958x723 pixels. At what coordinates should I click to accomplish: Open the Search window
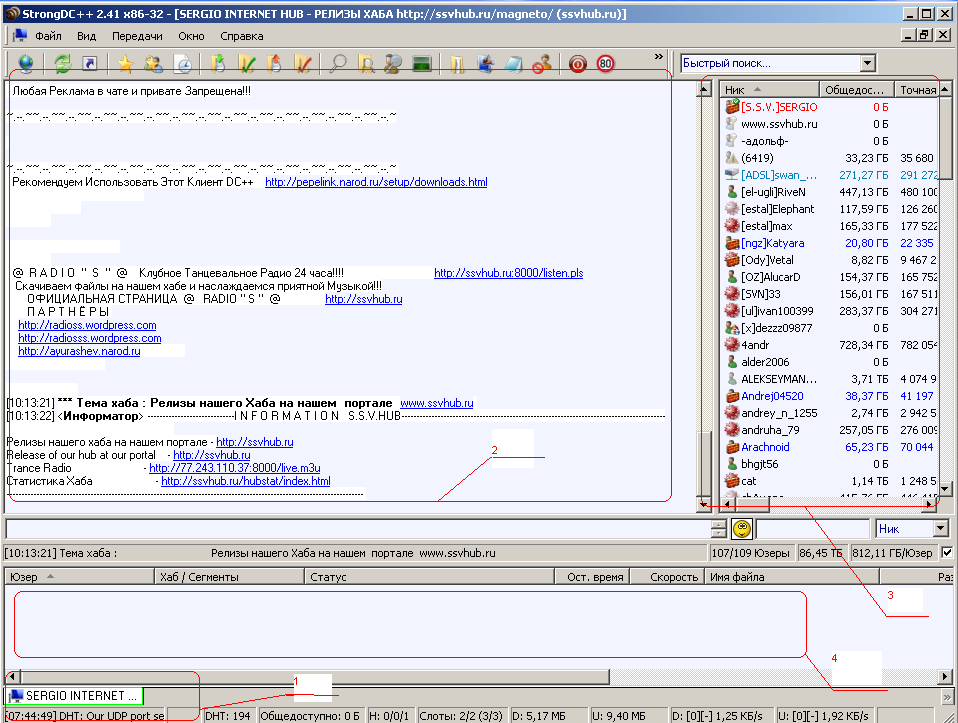[340, 62]
